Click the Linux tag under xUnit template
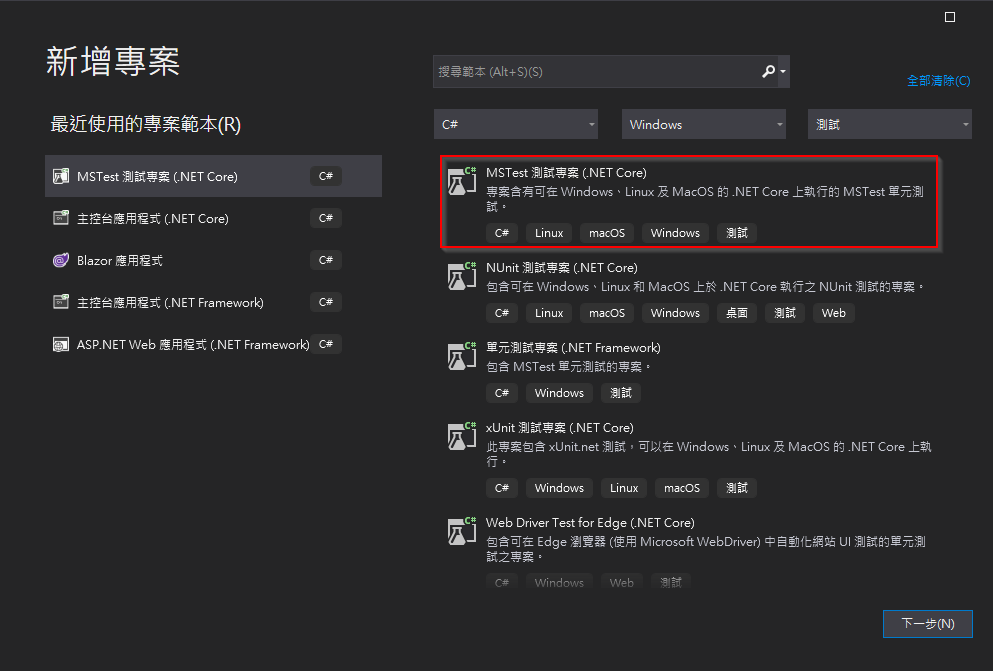 click(624, 488)
